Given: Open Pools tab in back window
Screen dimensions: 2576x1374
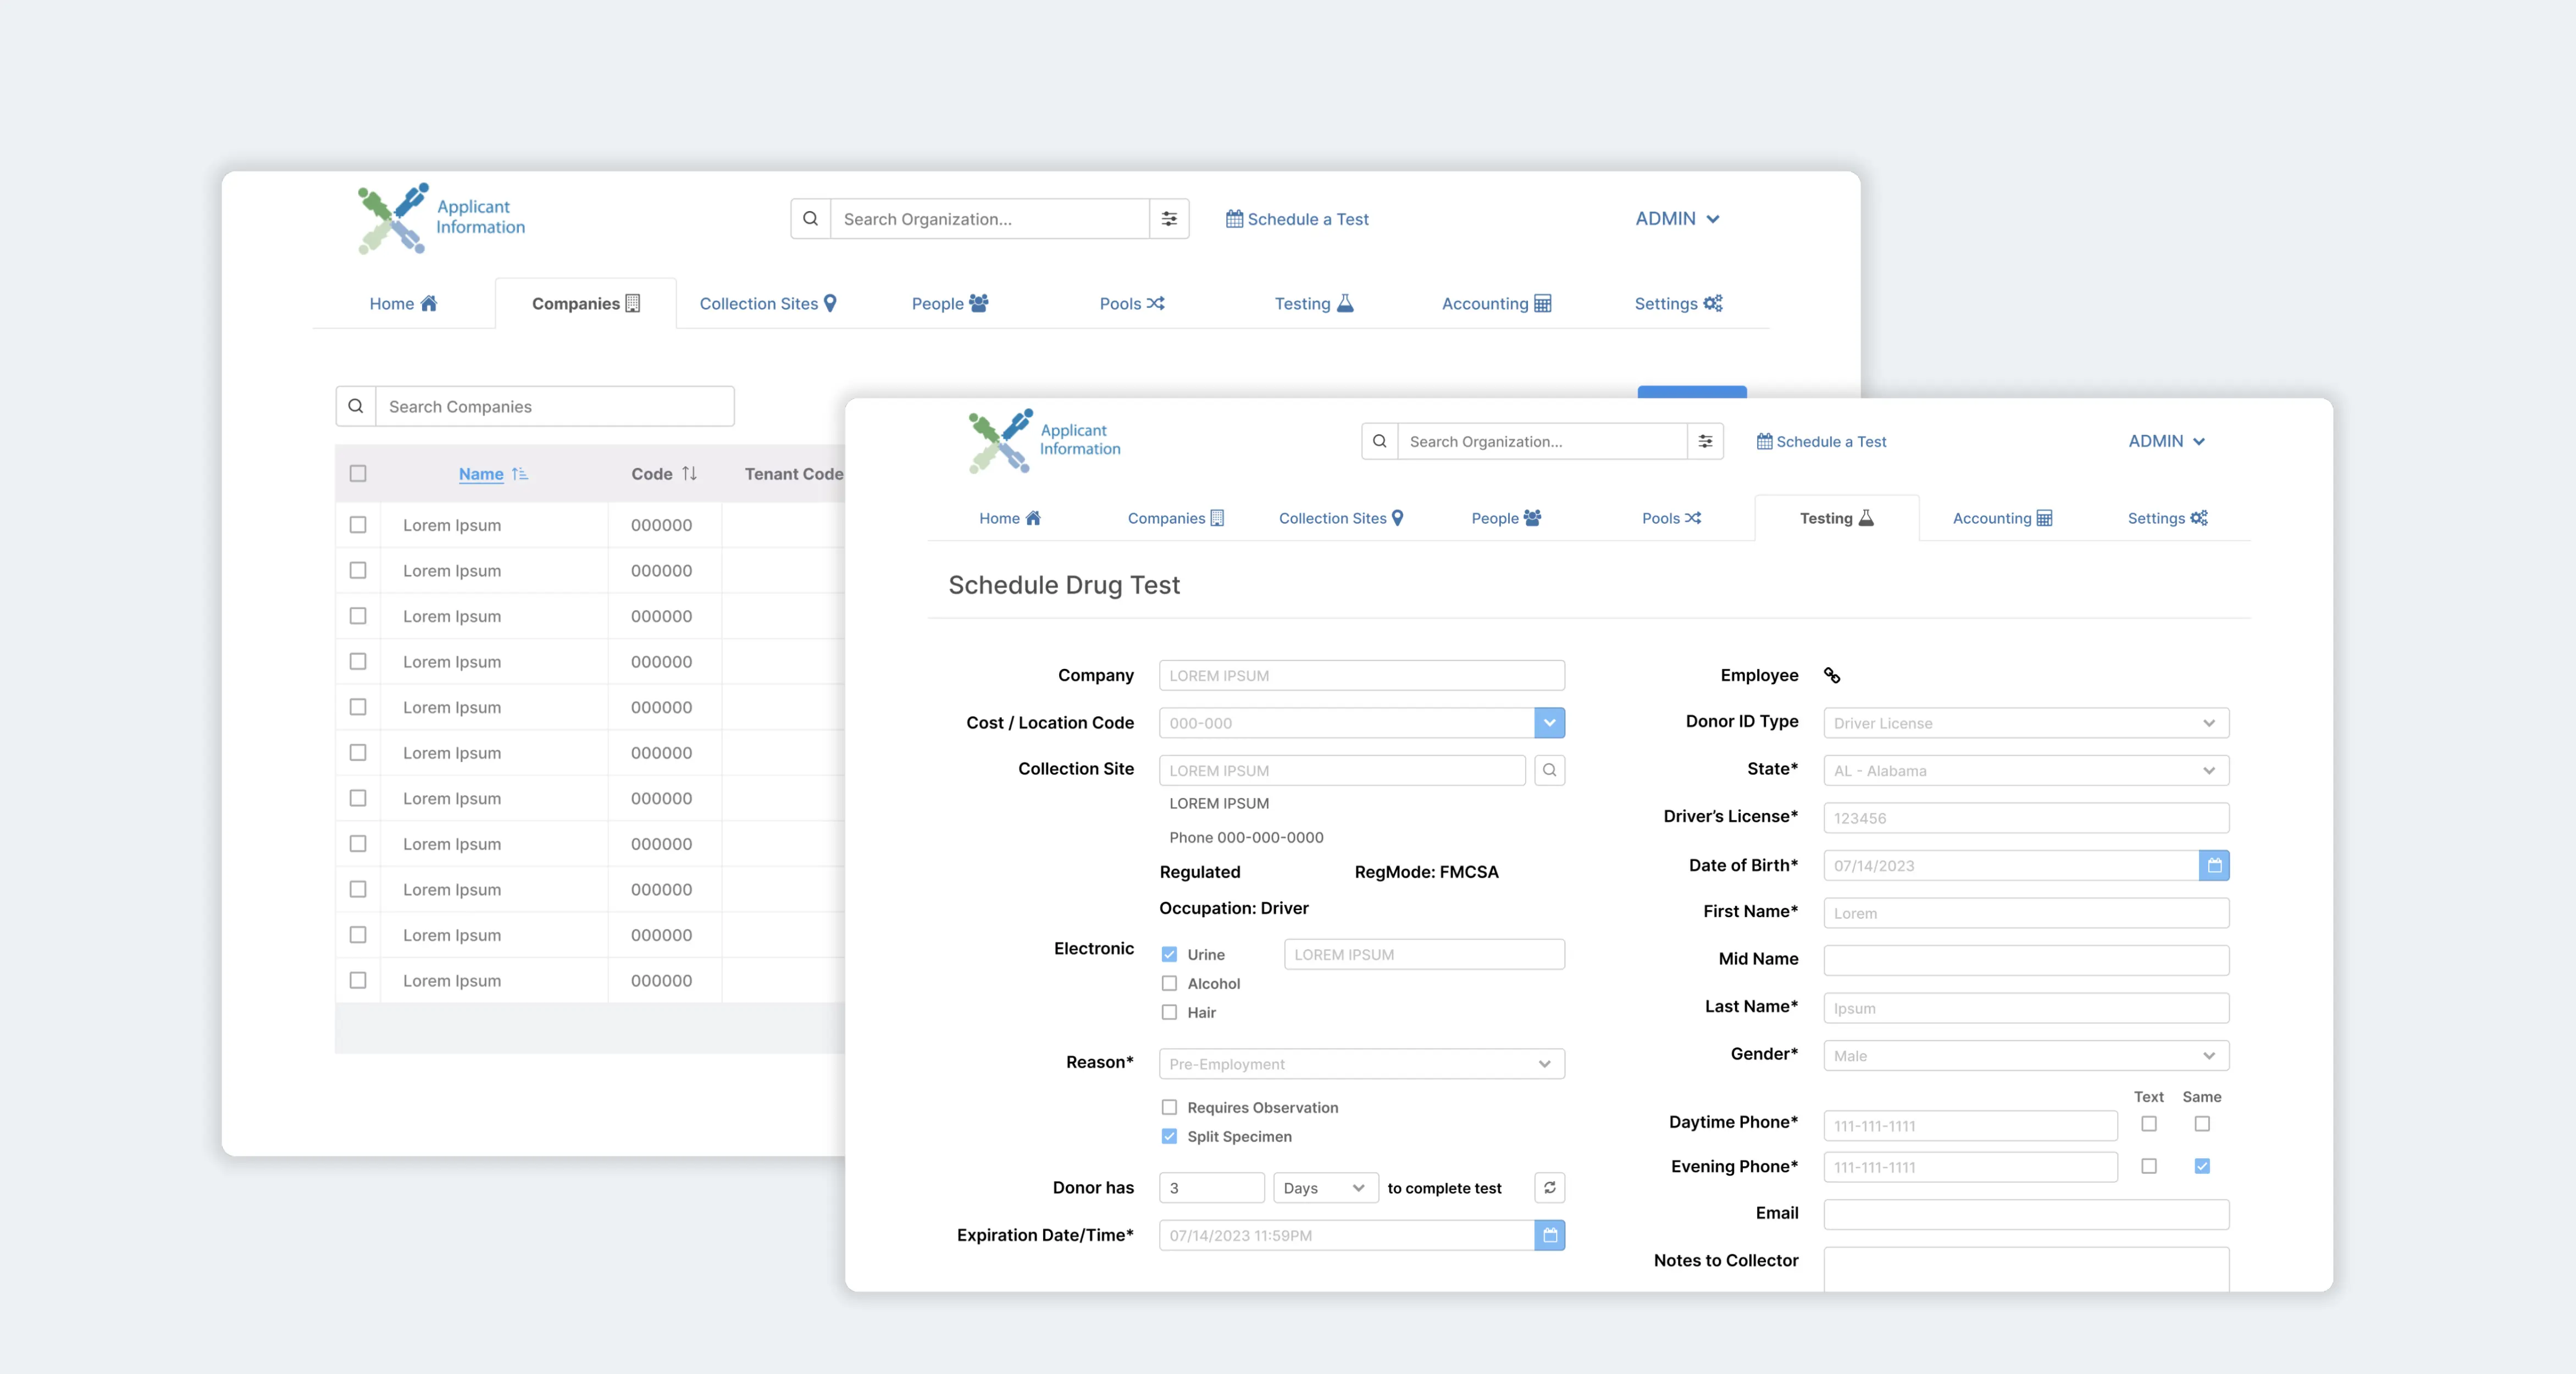Looking at the screenshot, I should click(x=1132, y=303).
